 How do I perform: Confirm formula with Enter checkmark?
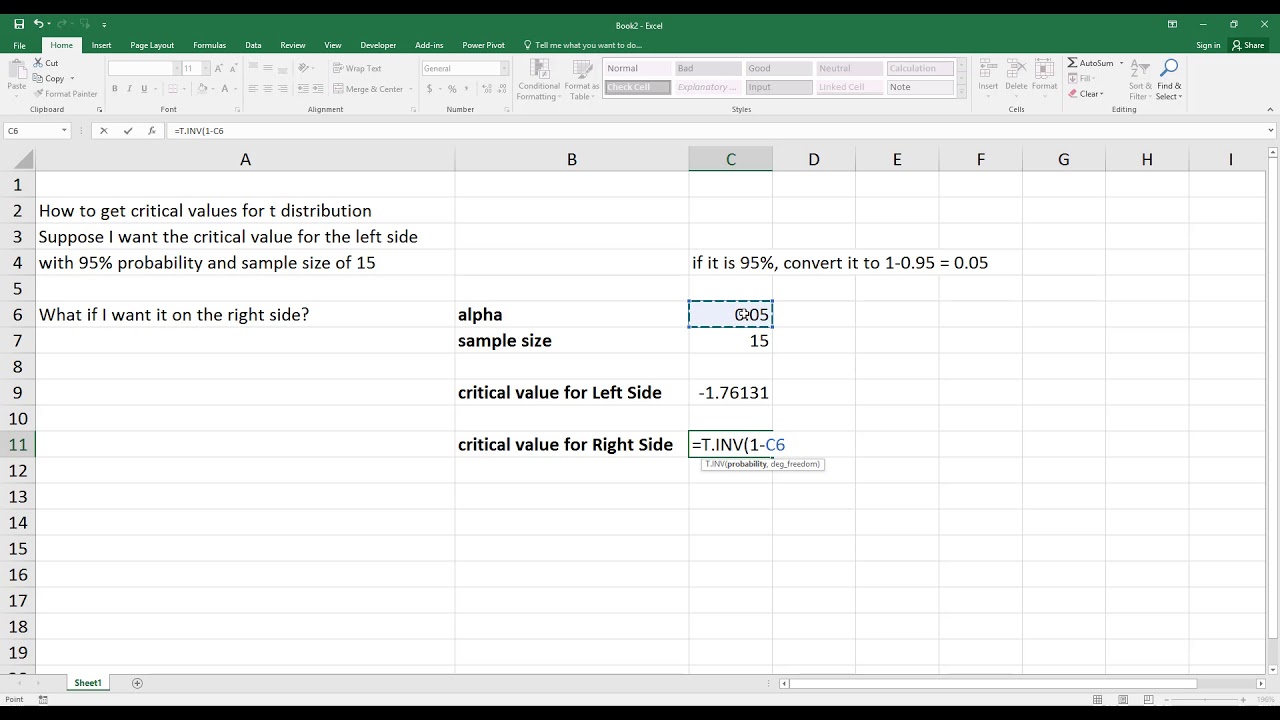click(127, 130)
